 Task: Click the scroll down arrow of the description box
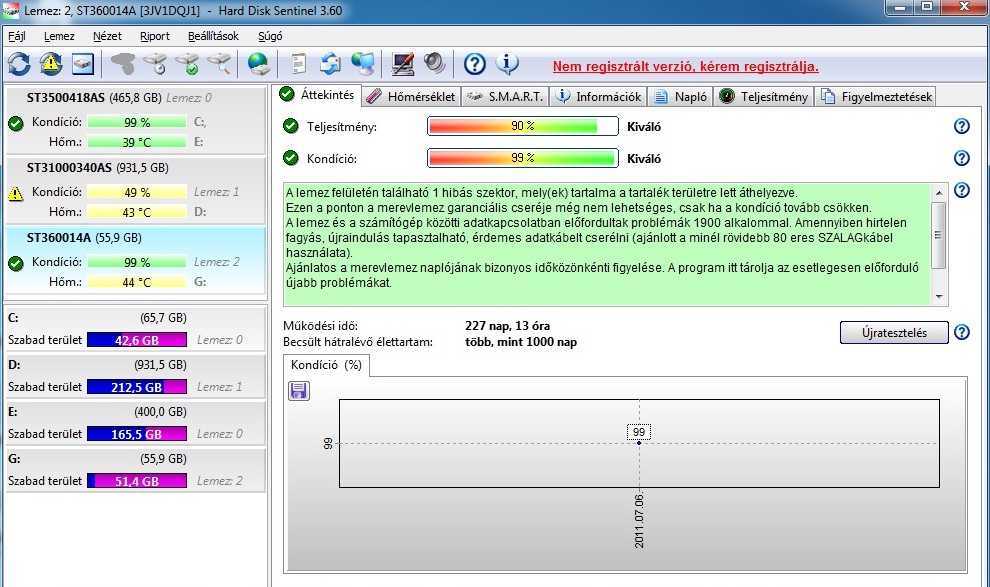coord(939,297)
